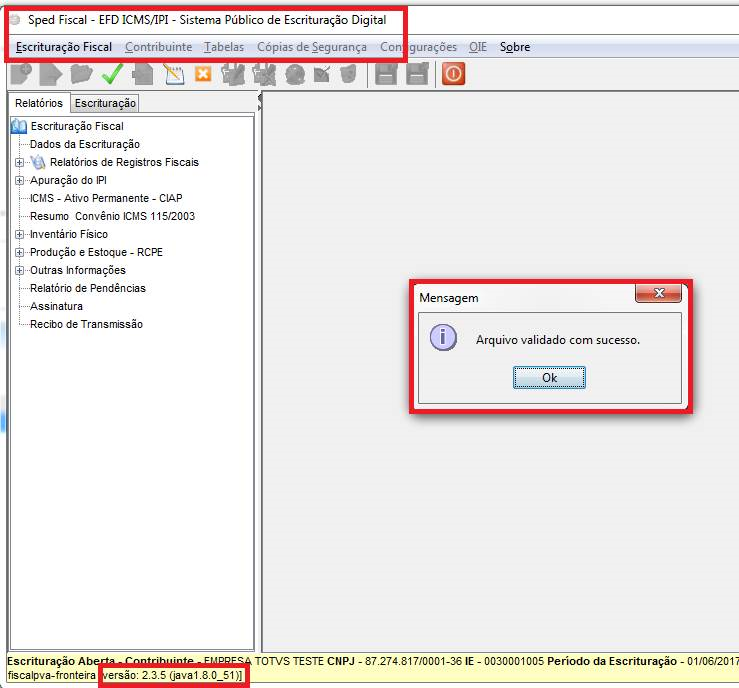The width and height of the screenshot is (739, 688).
Task: Switch to the Relatórios tab
Action: point(39,103)
